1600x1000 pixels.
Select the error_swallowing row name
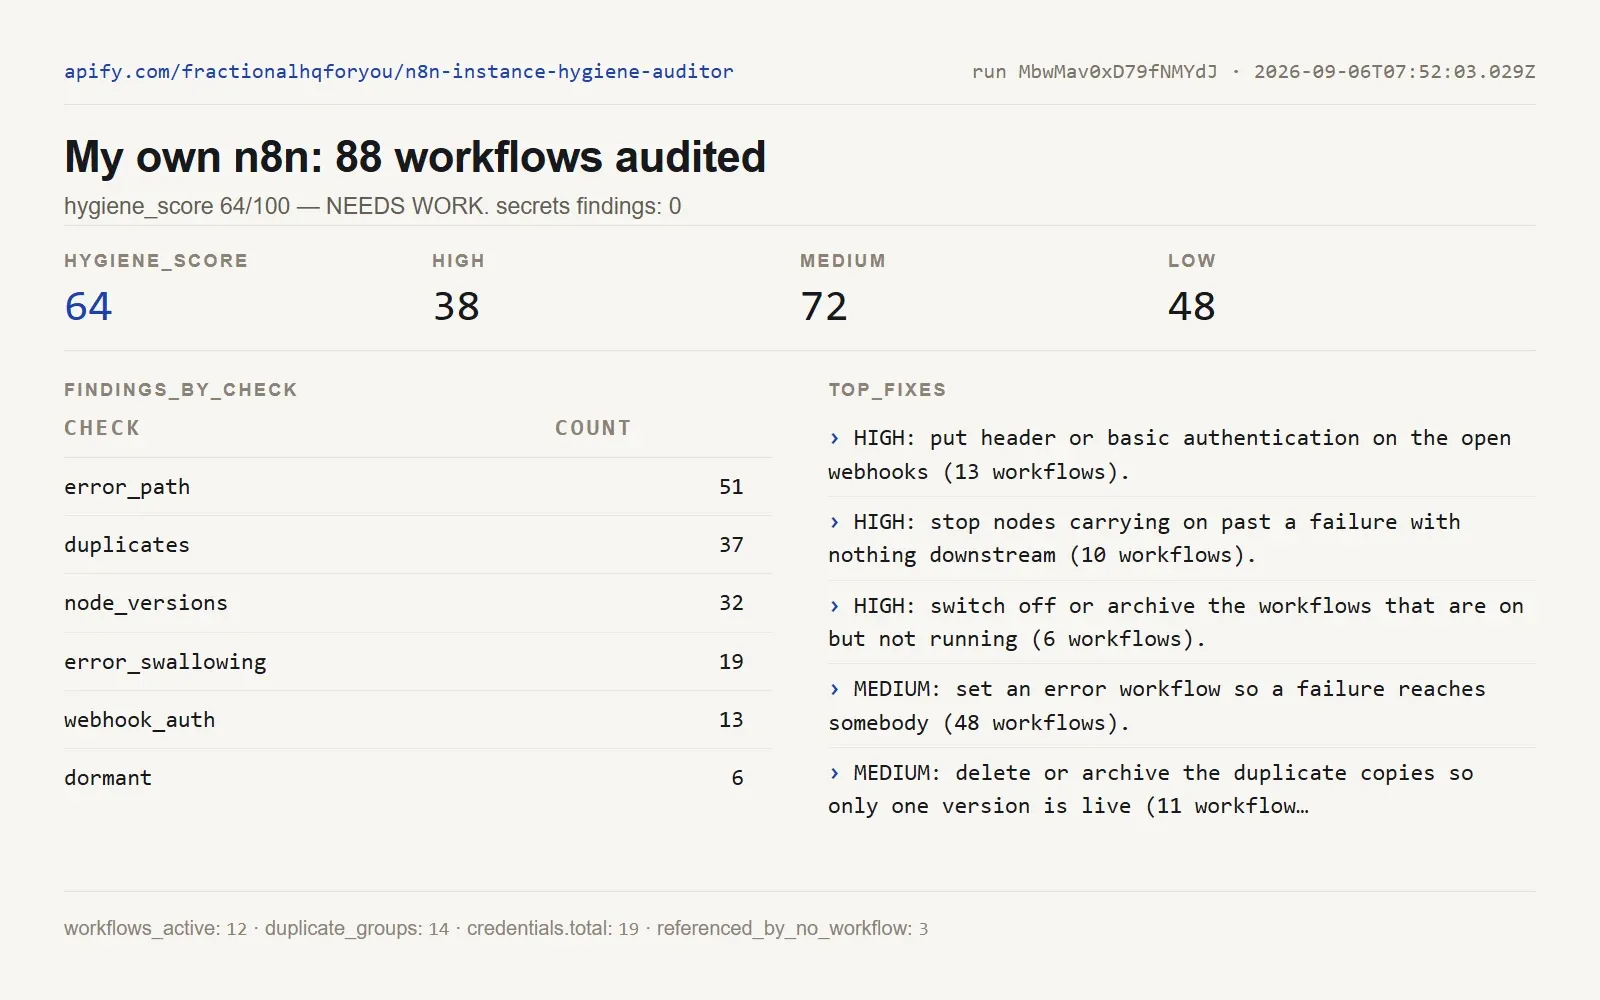(165, 662)
